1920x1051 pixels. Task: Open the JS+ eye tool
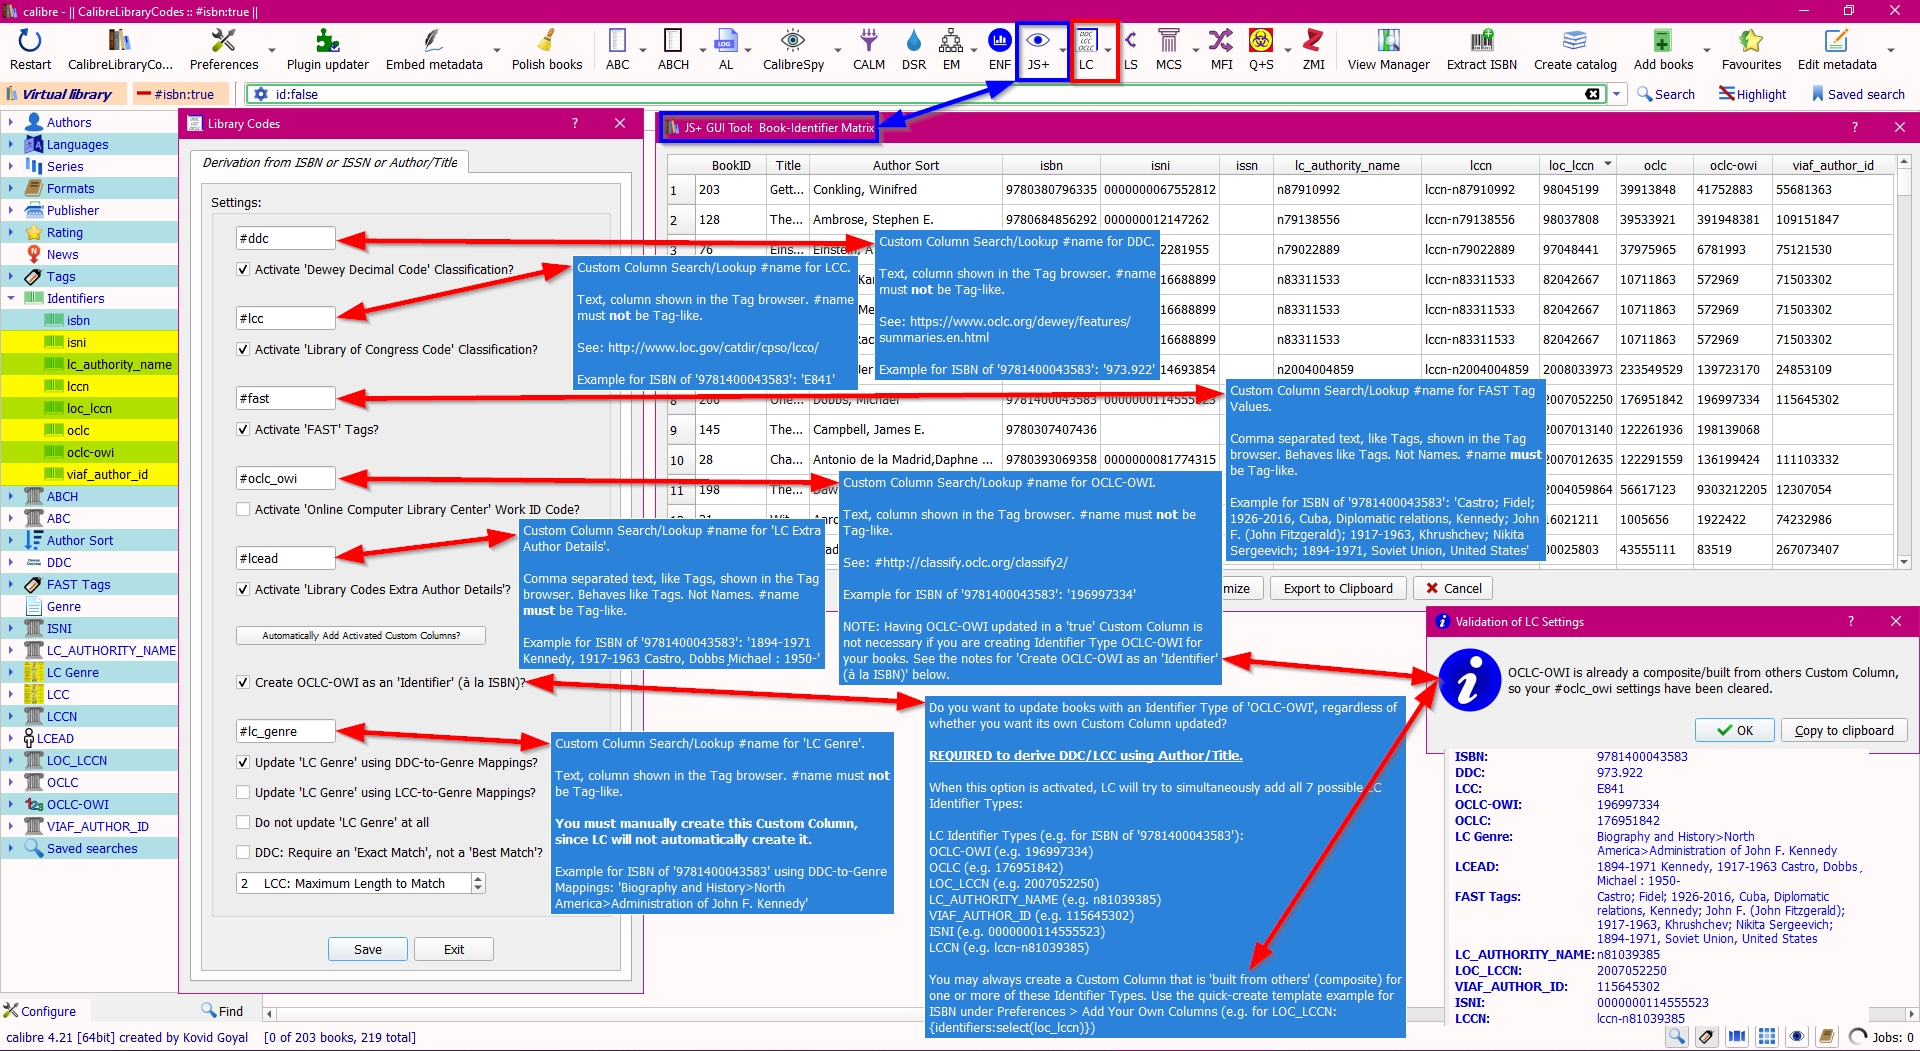click(x=1038, y=41)
